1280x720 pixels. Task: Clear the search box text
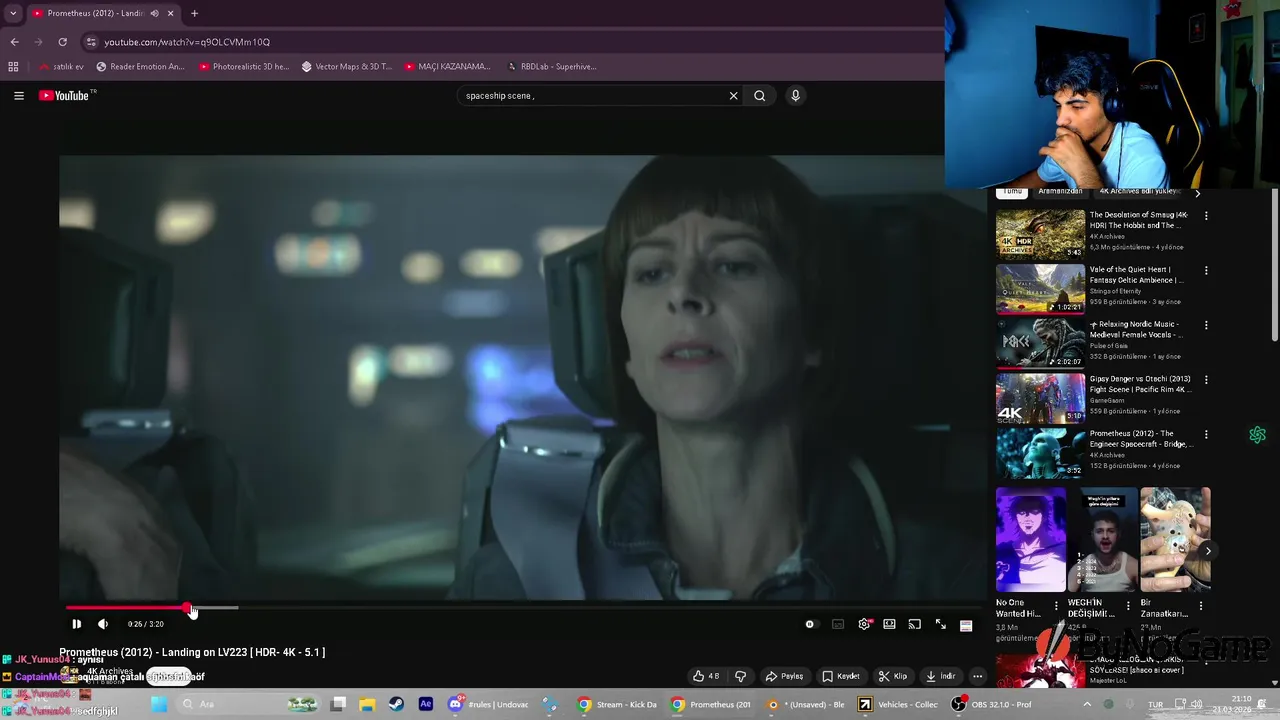pyautogui.click(x=733, y=96)
